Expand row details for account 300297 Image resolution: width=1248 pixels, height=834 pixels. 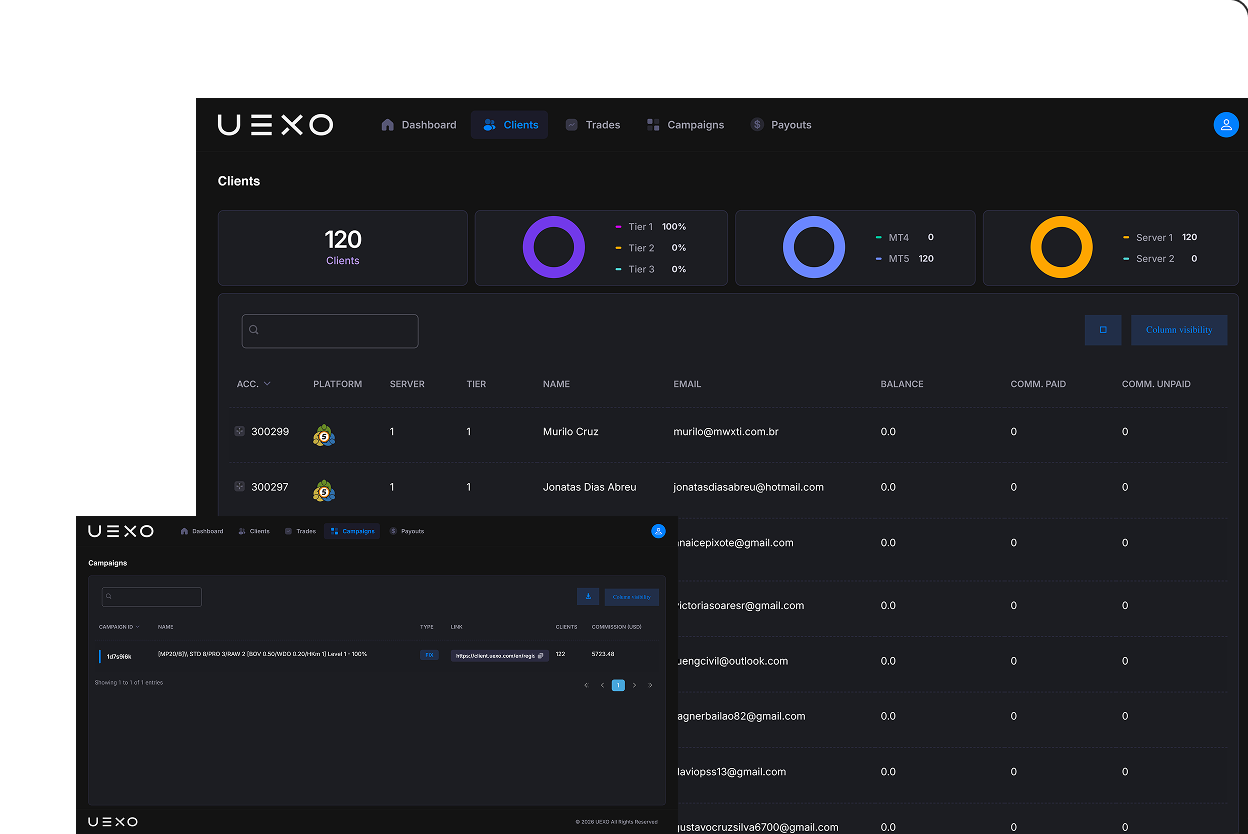point(240,487)
